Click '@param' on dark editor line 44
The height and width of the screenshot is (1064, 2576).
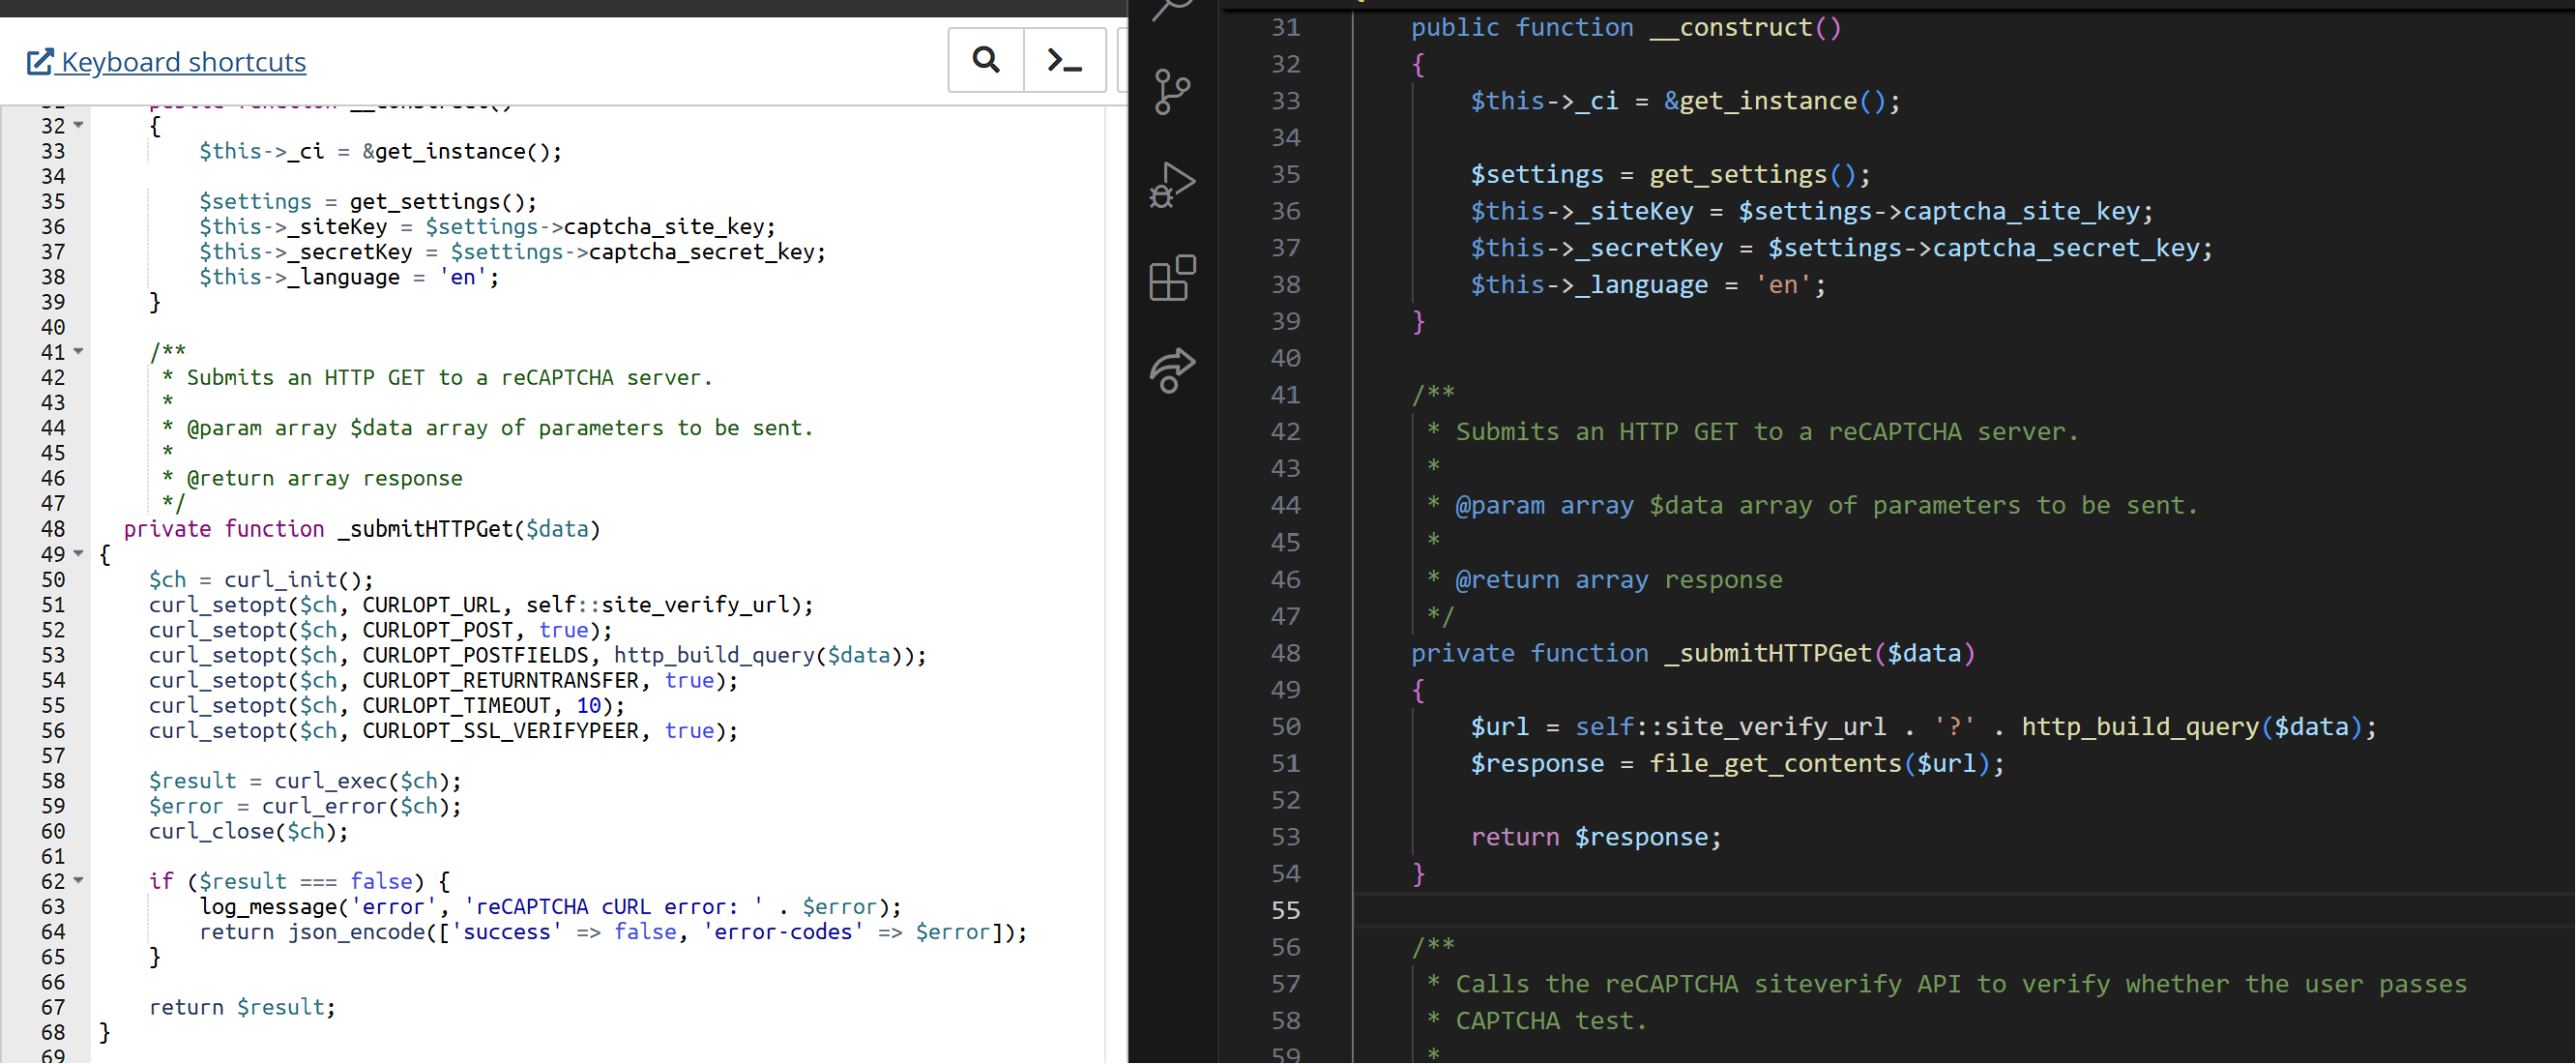pyautogui.click(x=1499, y=505)
